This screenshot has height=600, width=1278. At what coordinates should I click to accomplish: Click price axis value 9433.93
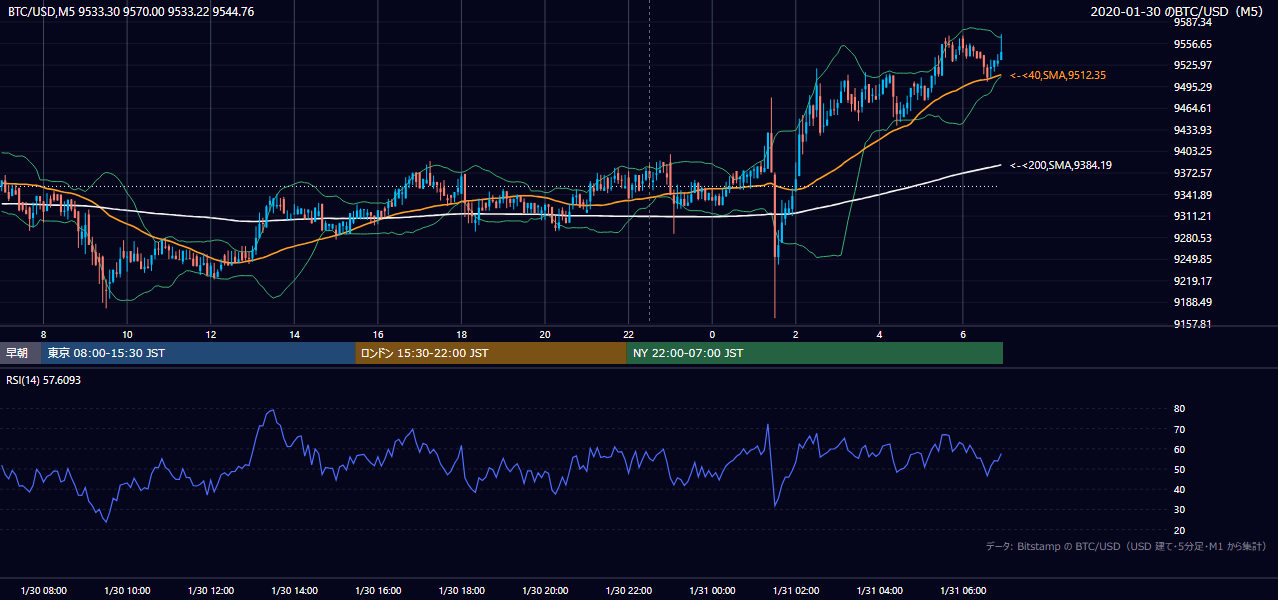(x=1193, y=130)
